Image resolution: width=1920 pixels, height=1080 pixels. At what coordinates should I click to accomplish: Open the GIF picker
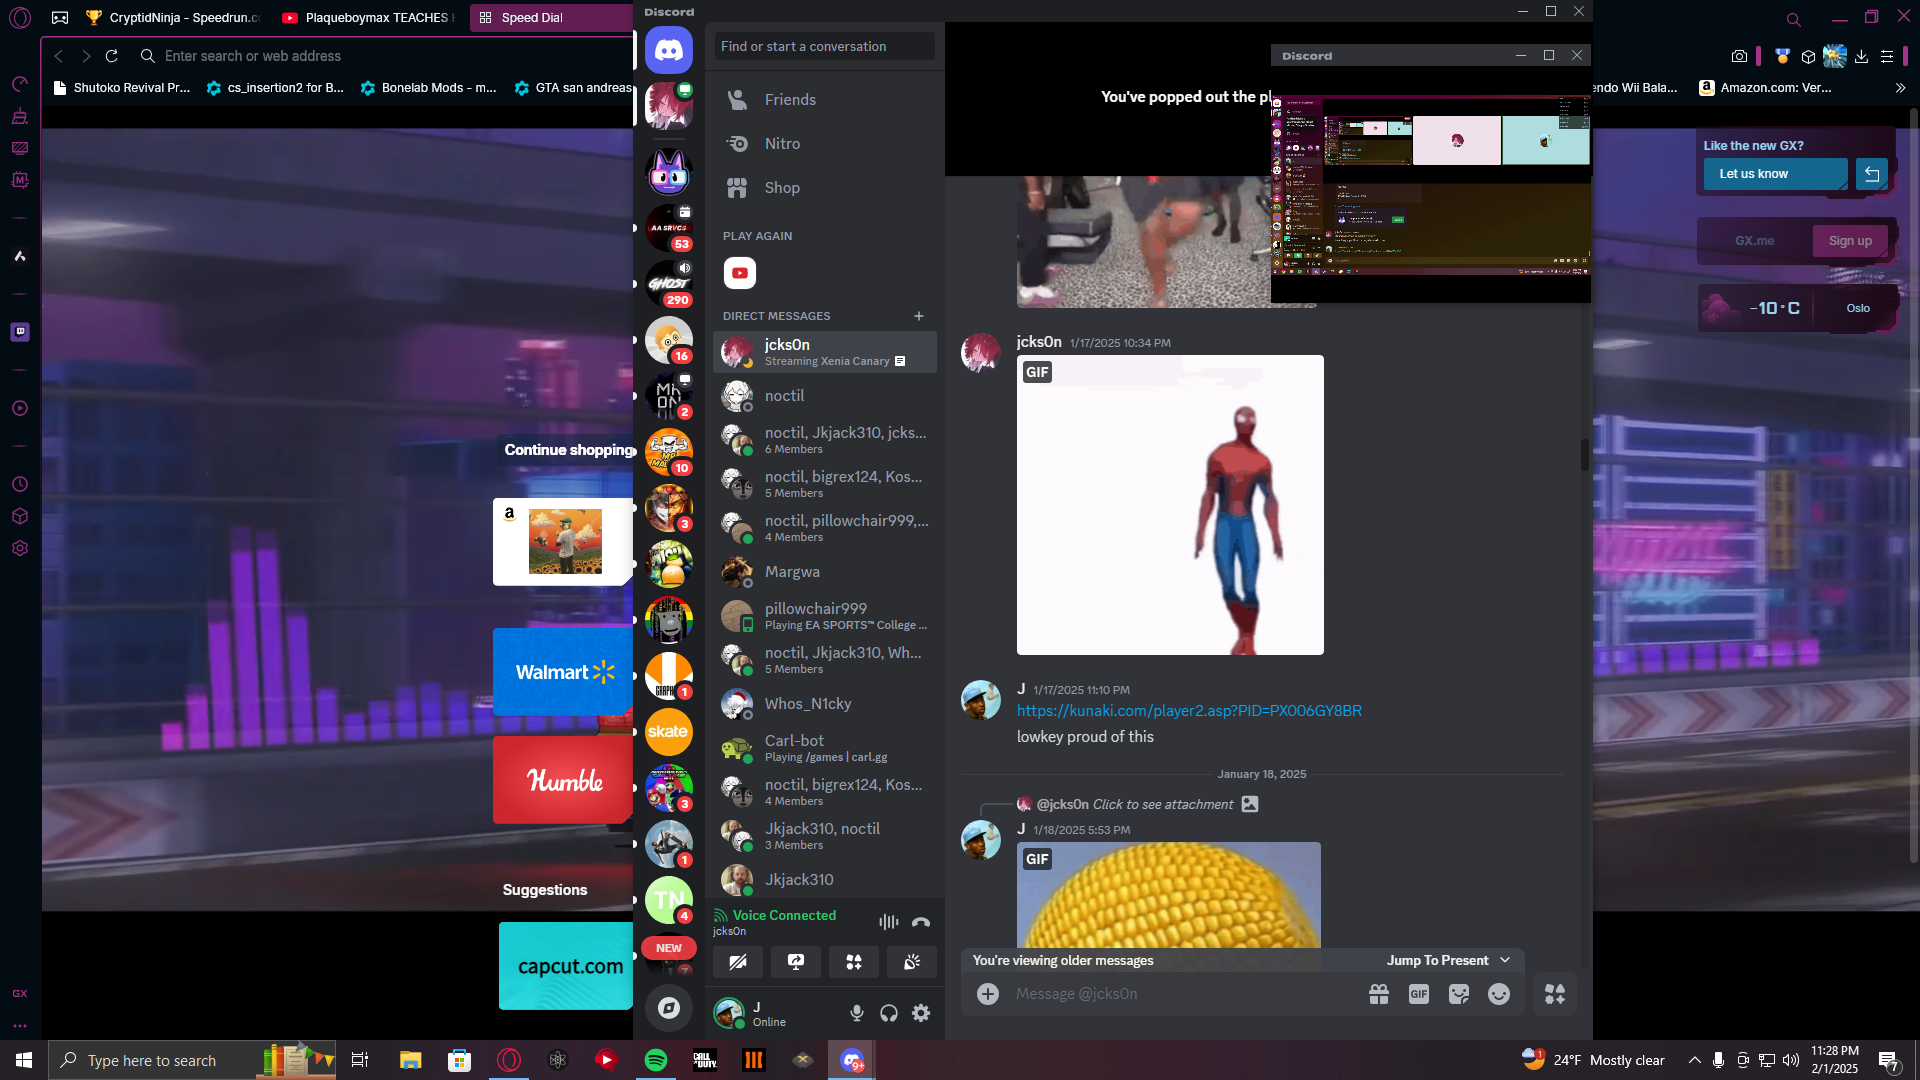[1418, 994]
